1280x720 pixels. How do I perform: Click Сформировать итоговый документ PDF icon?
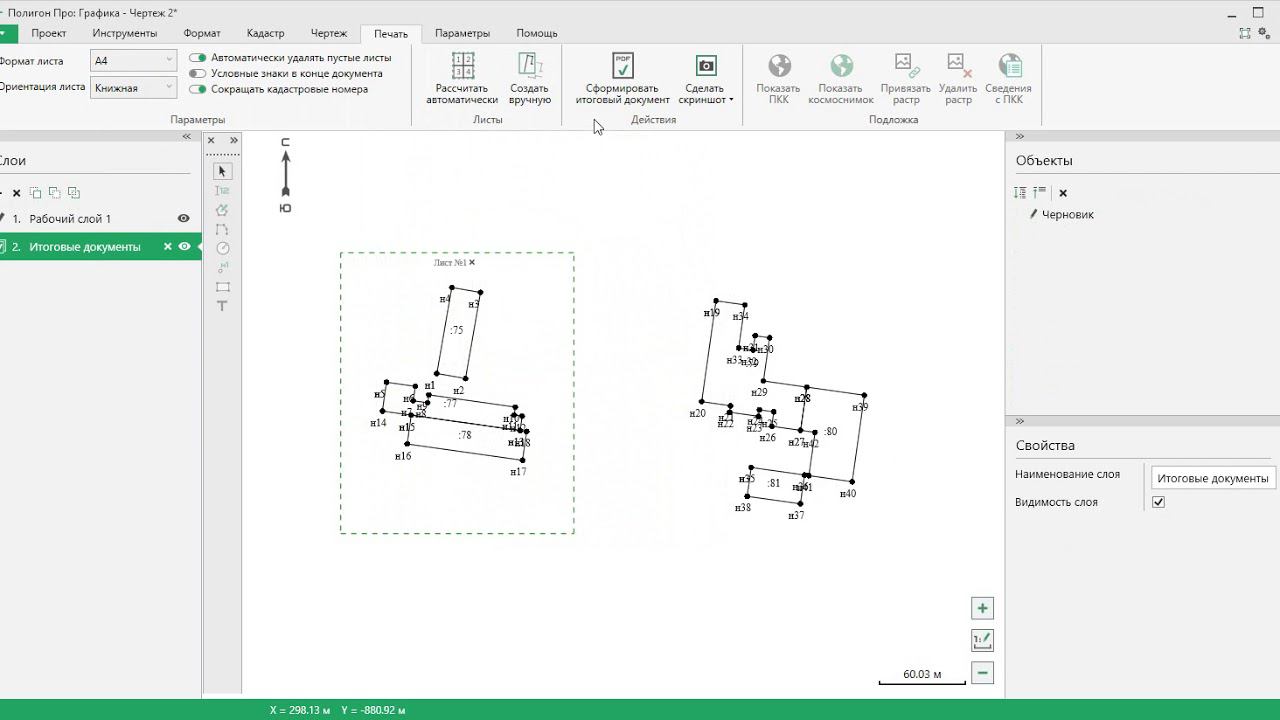point(623,66)
